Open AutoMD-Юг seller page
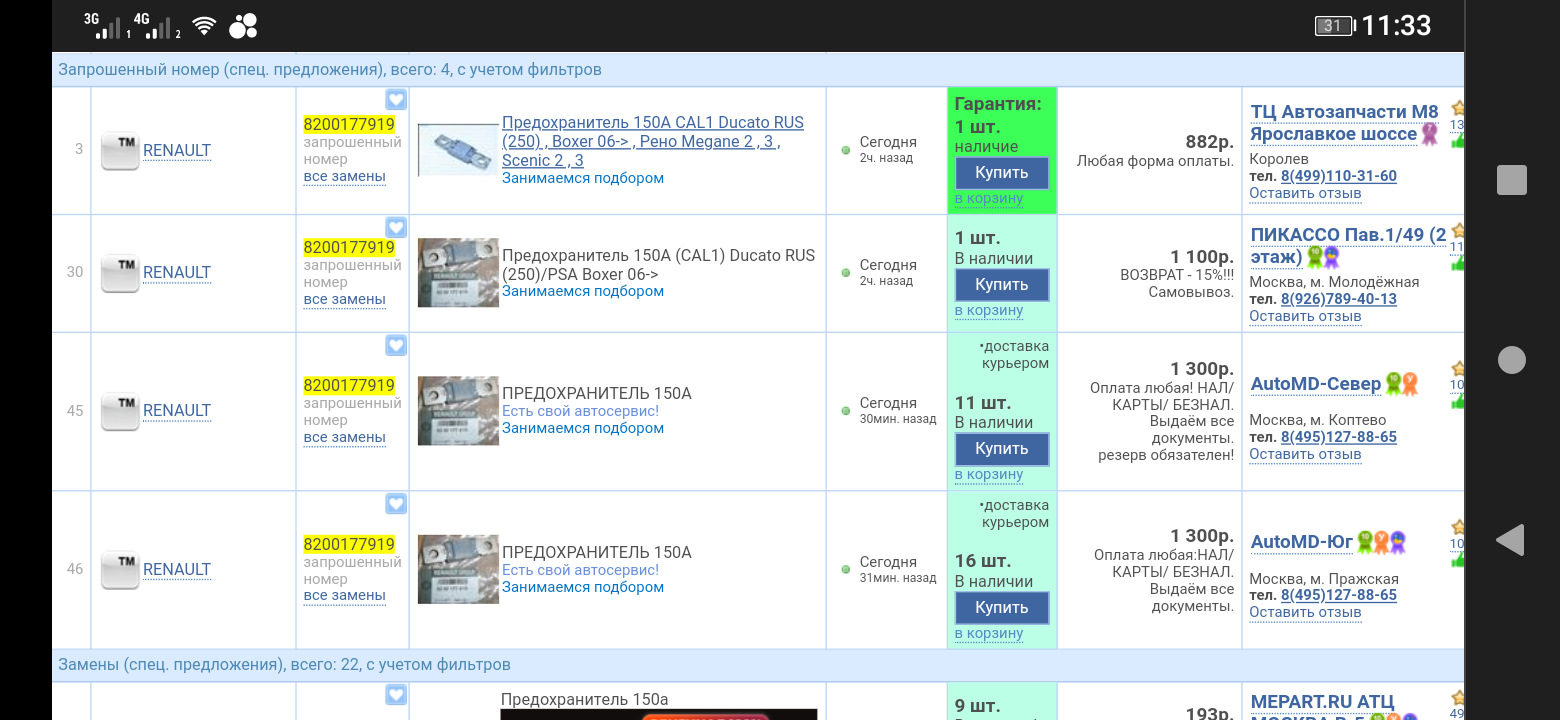This screenshot has height=720, width=1560. tap(1301, 543)
